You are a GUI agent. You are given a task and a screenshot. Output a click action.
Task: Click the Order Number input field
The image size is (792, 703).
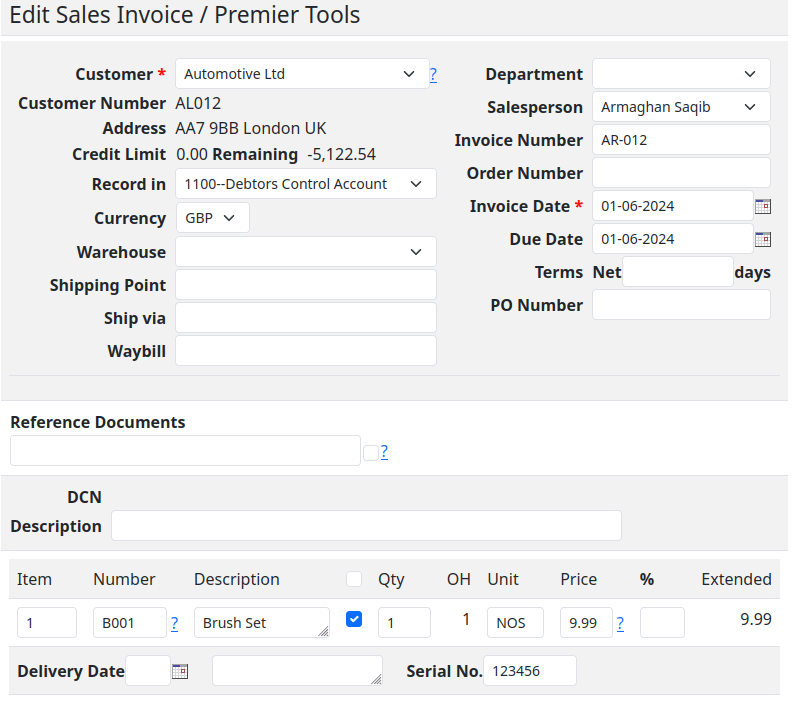click(x=681, y=173)
